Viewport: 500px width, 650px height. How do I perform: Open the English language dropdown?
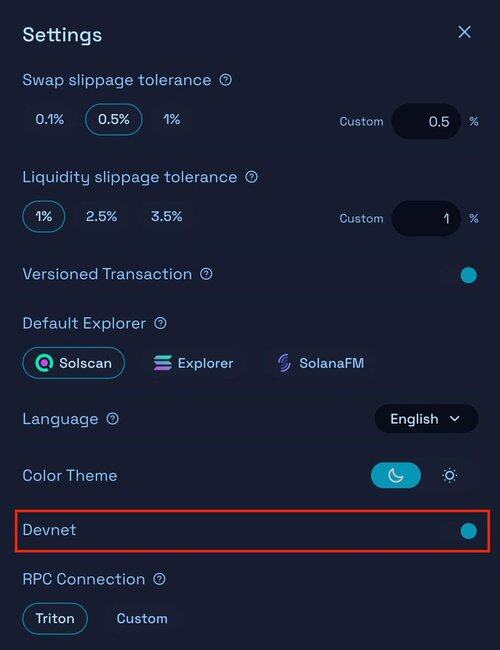click(x=426, y=419)
